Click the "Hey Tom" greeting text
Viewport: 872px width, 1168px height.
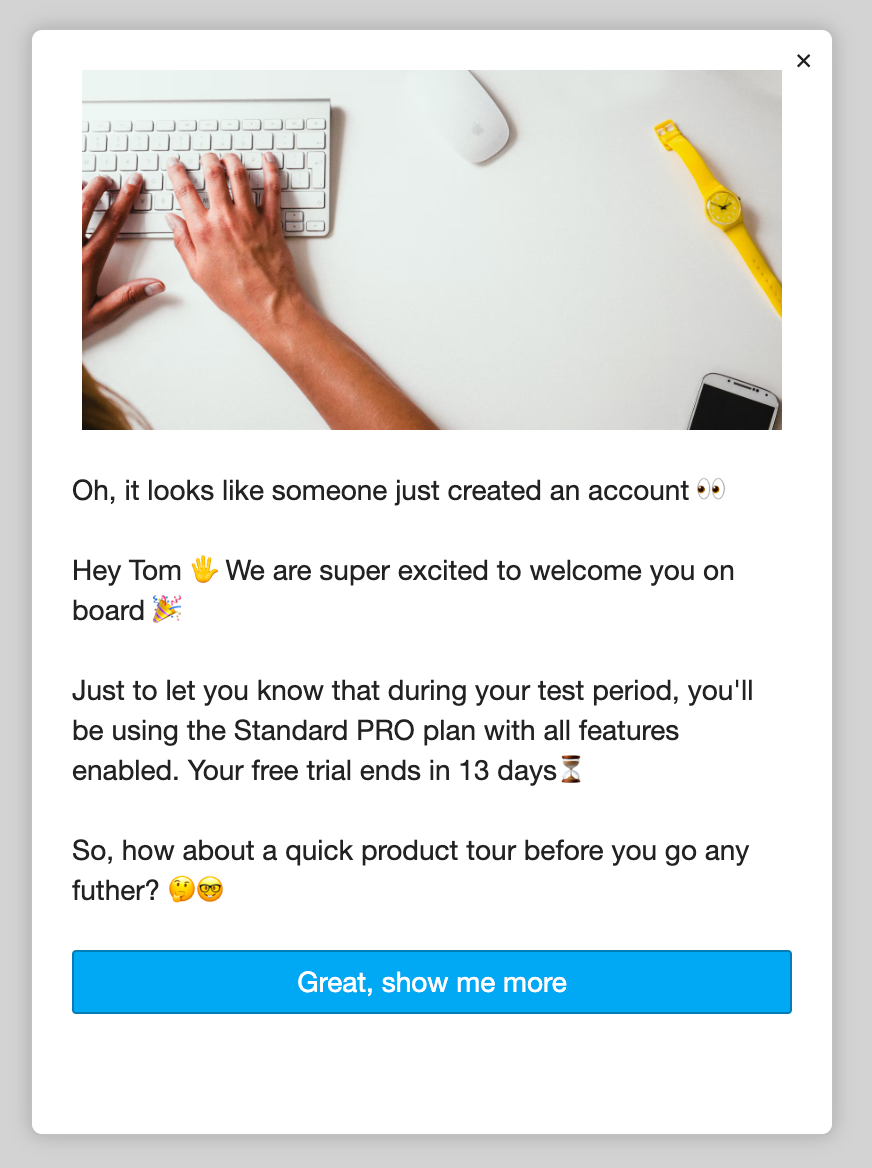tap(126, 571)
